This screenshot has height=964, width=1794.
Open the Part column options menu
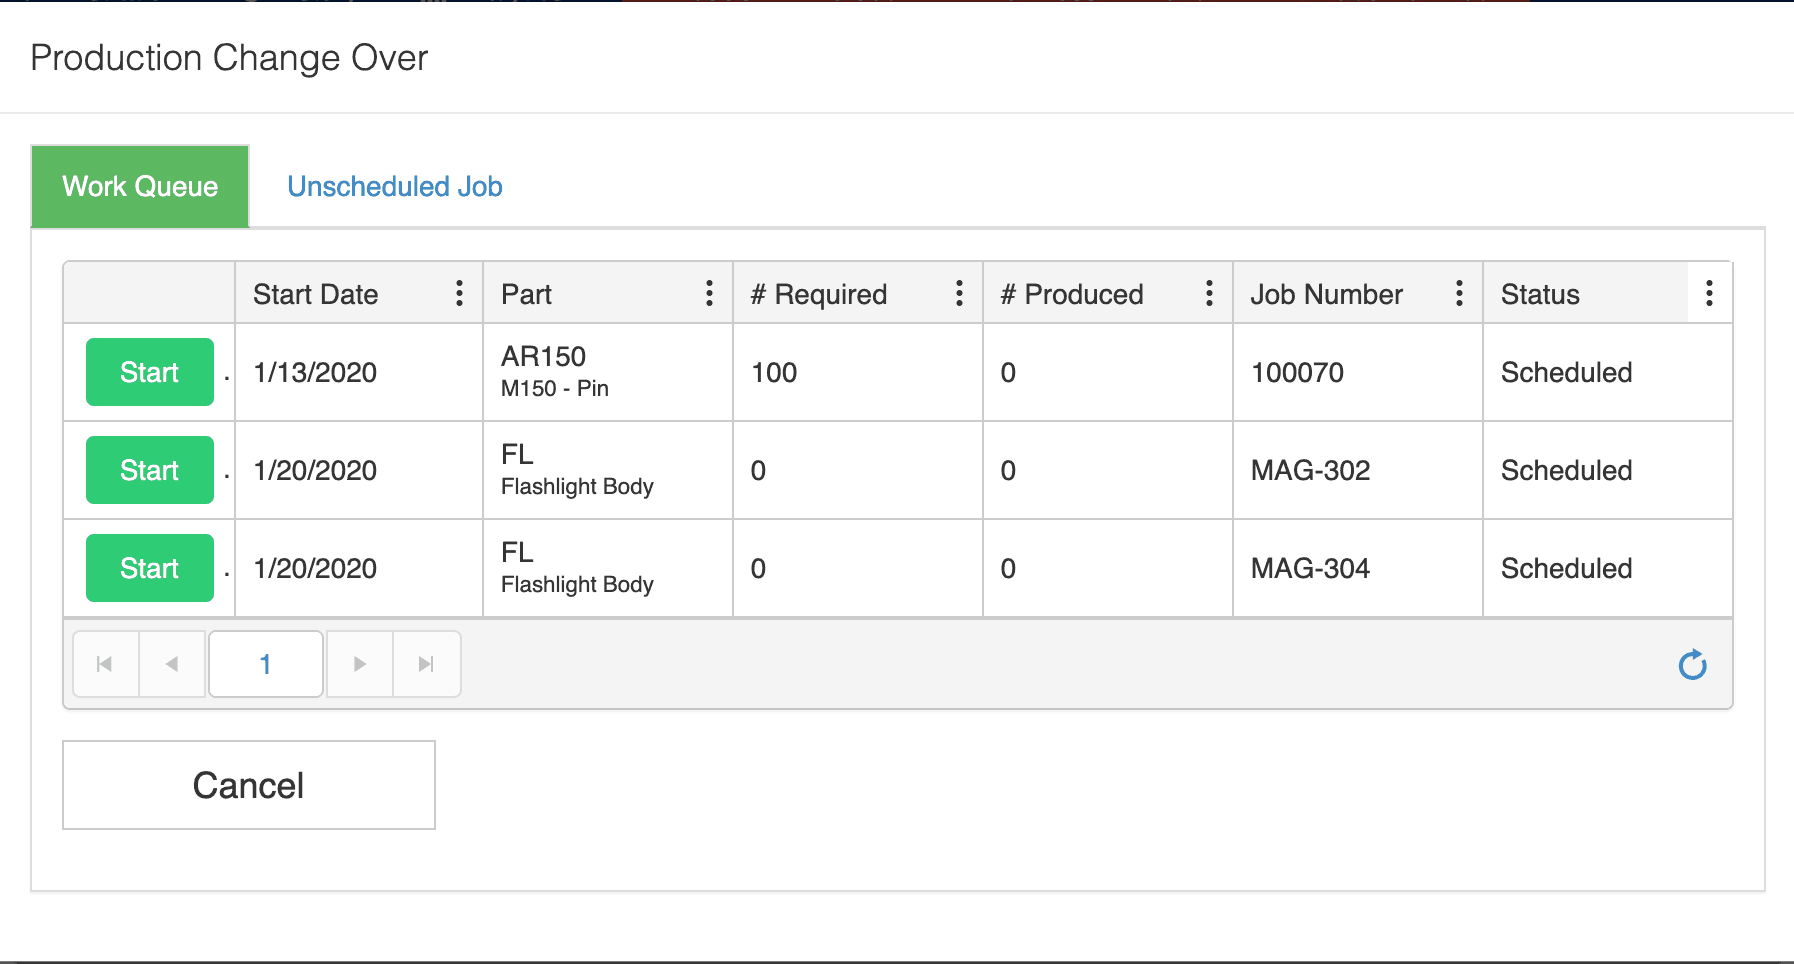coord(709,293)
